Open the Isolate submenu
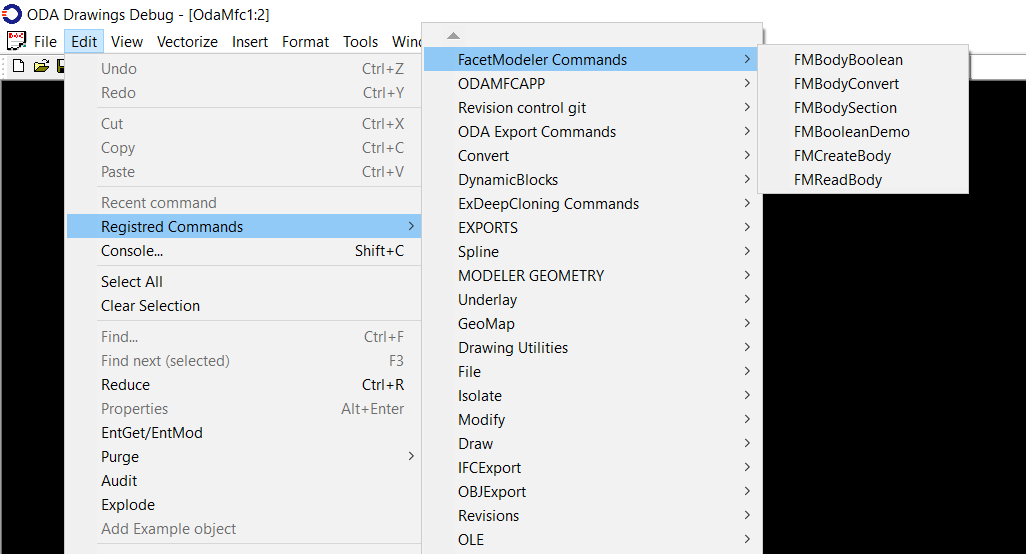1026x554 pixels. tap(590, 396)
